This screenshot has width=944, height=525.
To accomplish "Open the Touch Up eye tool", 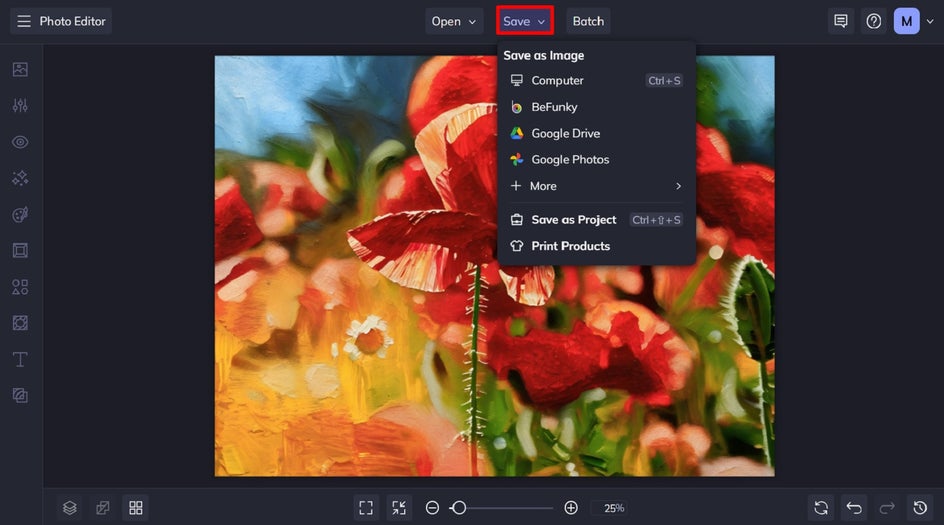I will point(20,142).
